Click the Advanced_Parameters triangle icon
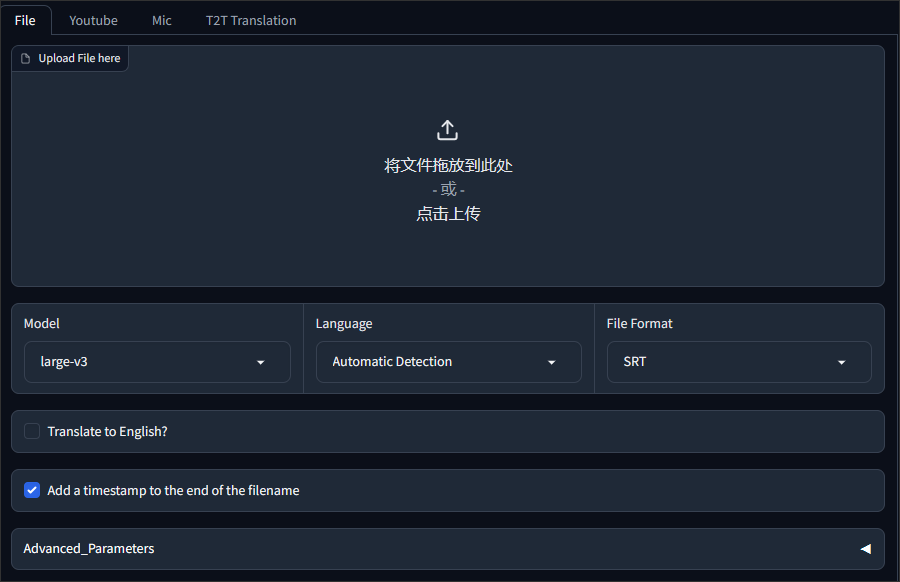The image size is (900, 582). click(866, 549)
